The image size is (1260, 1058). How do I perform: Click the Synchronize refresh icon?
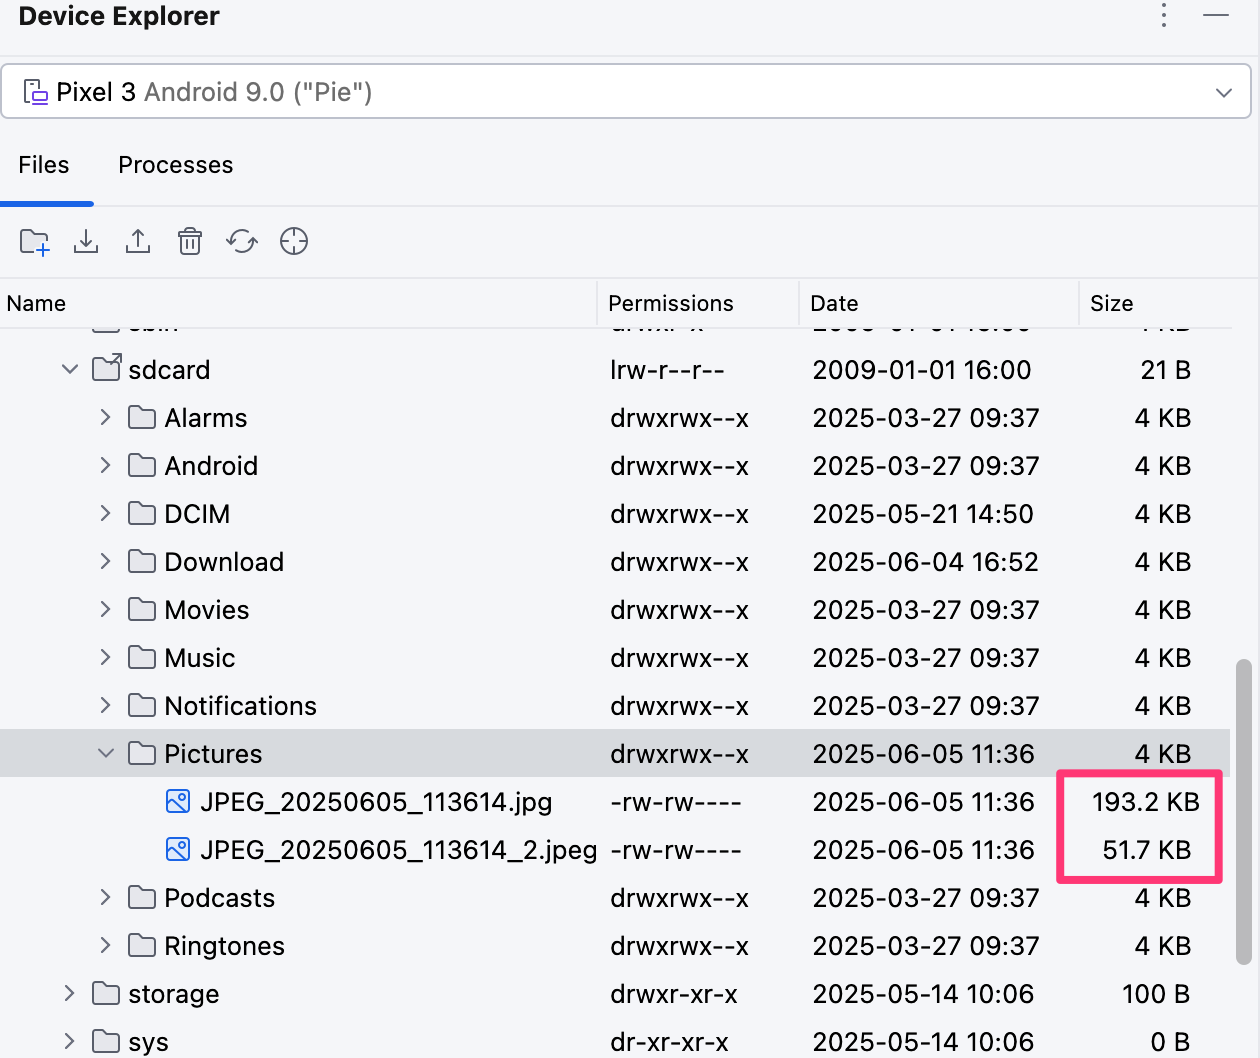(x=242, y=242)
